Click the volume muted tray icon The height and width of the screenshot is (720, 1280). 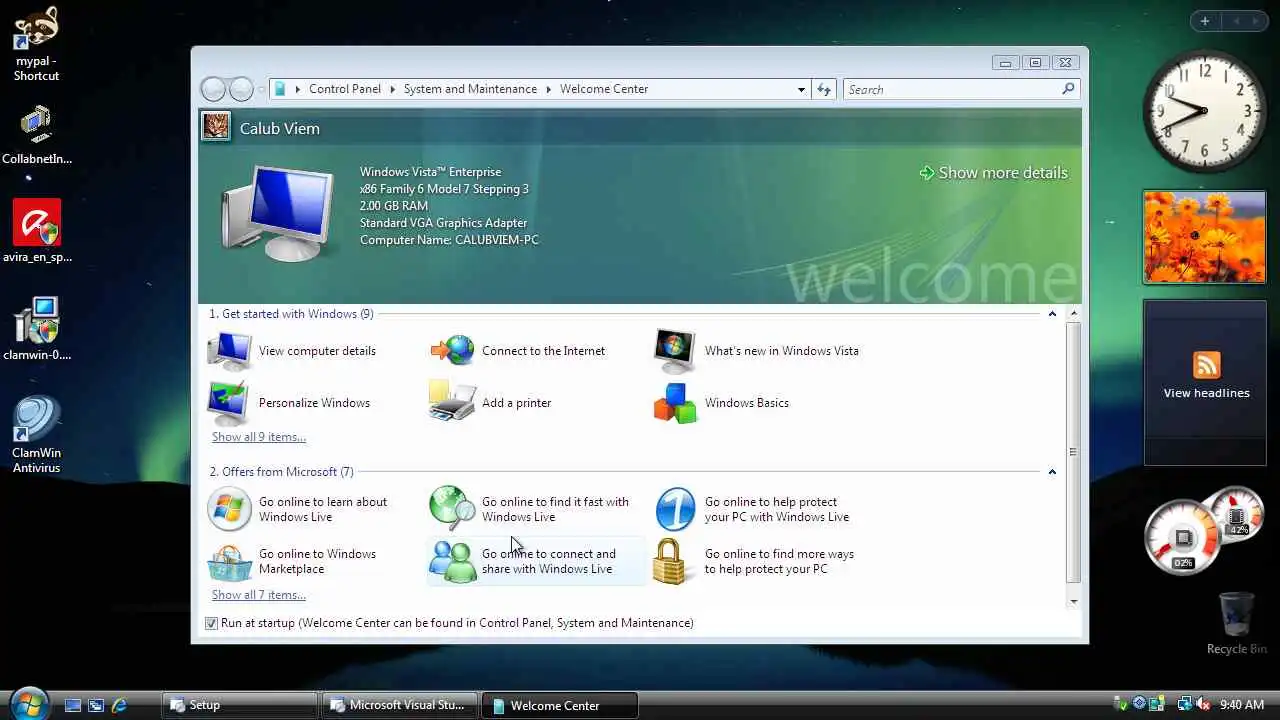tap(1203, 704)
